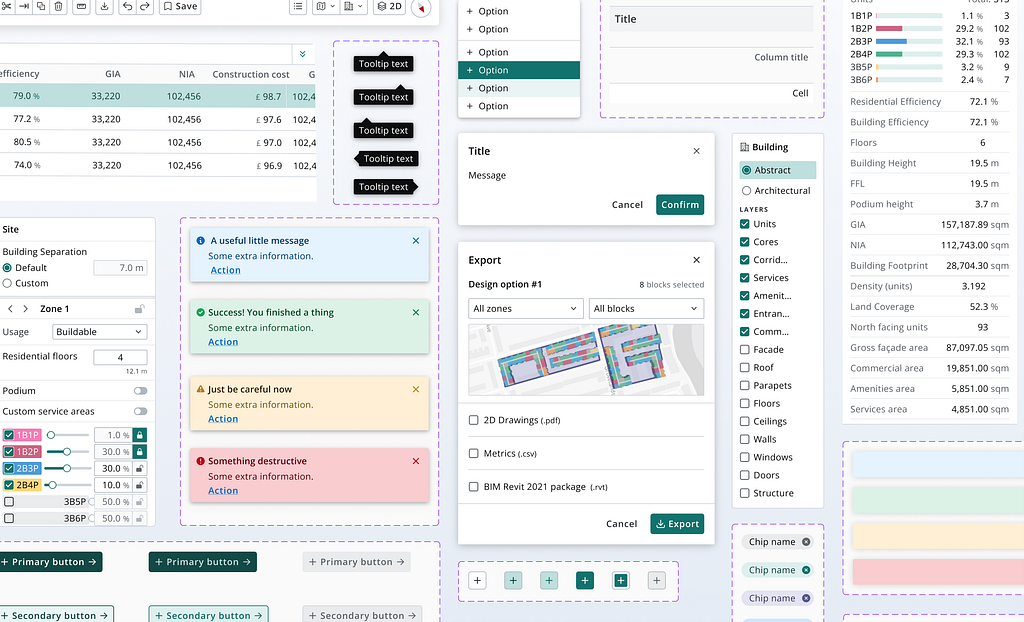Click the Confirm button in the dialog

pos(679,204)
